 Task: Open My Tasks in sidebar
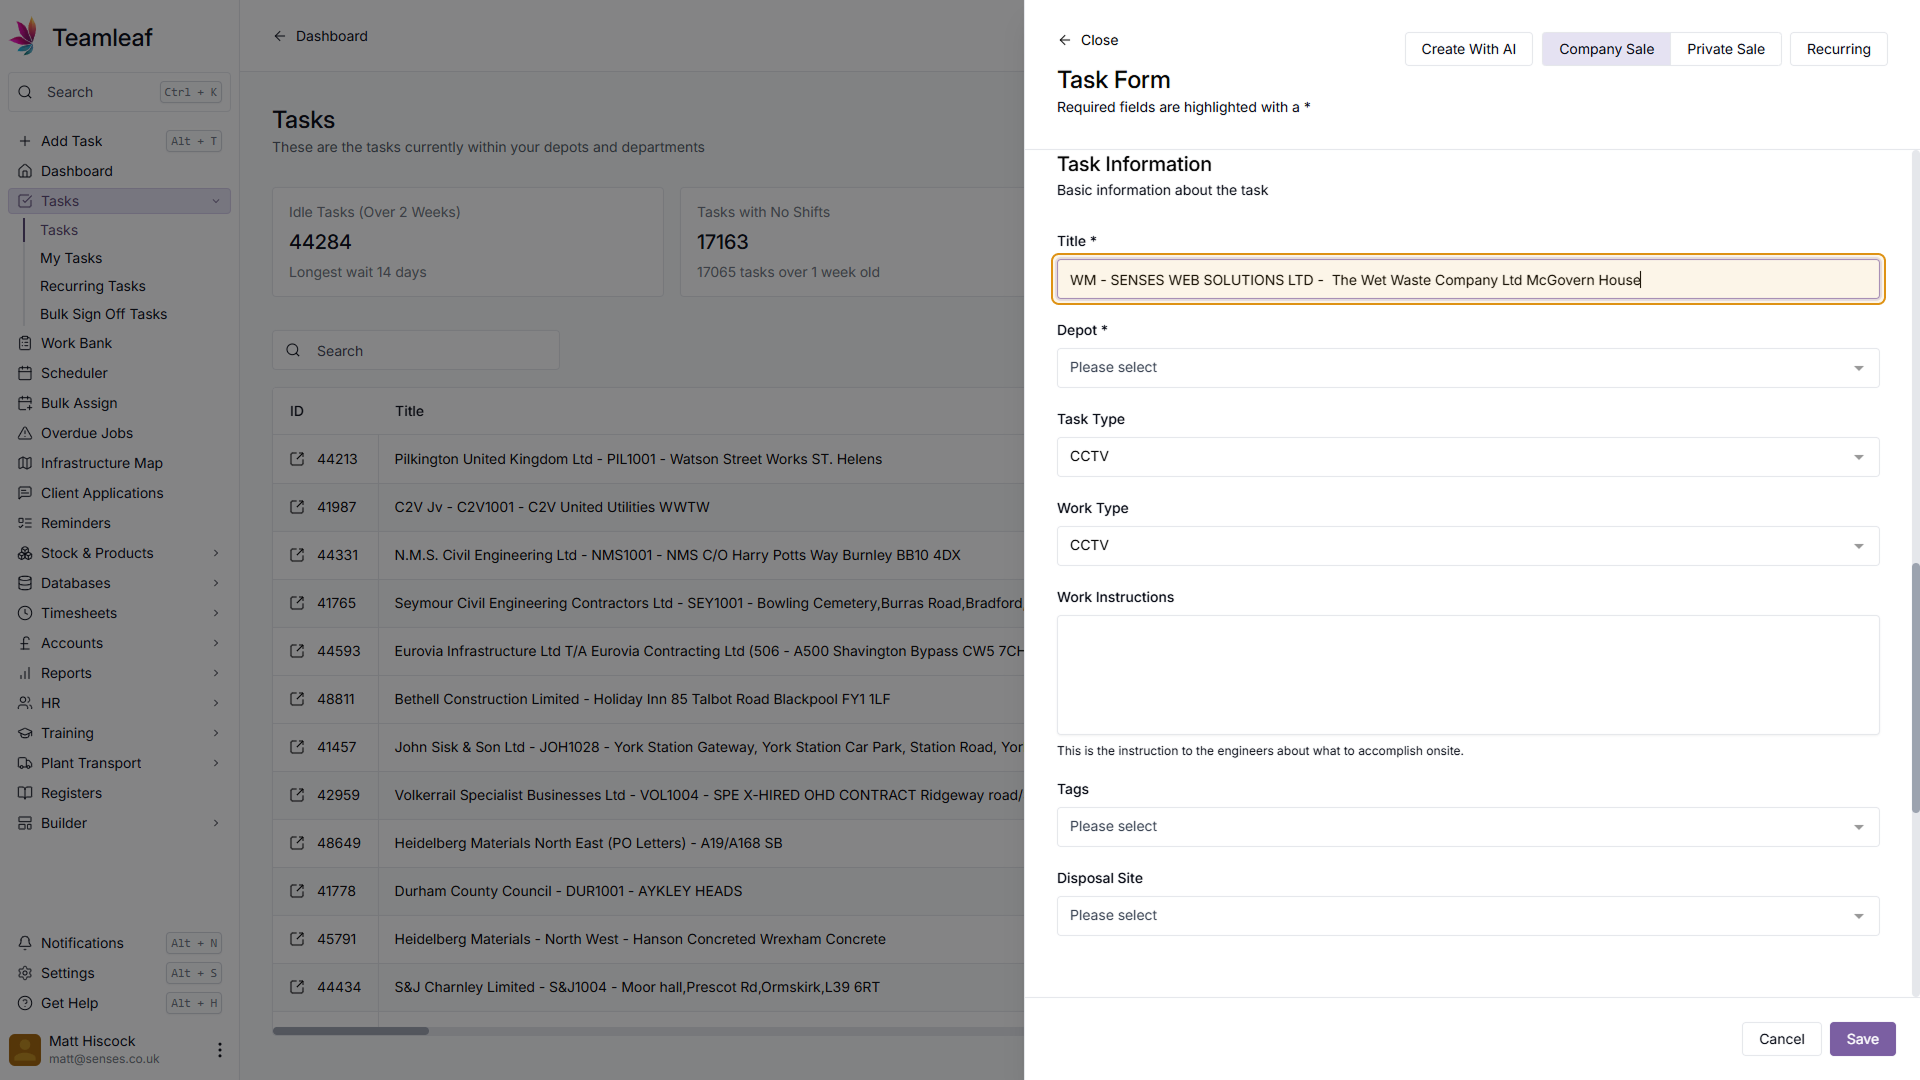click(x=71, y=258)
